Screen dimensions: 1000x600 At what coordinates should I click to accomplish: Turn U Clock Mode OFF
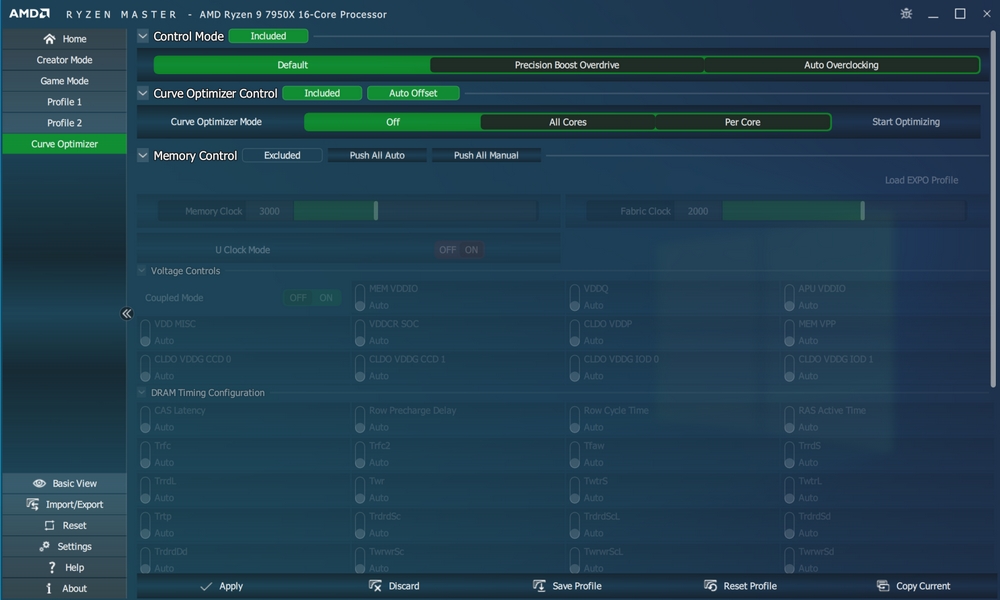coord(448,250)
